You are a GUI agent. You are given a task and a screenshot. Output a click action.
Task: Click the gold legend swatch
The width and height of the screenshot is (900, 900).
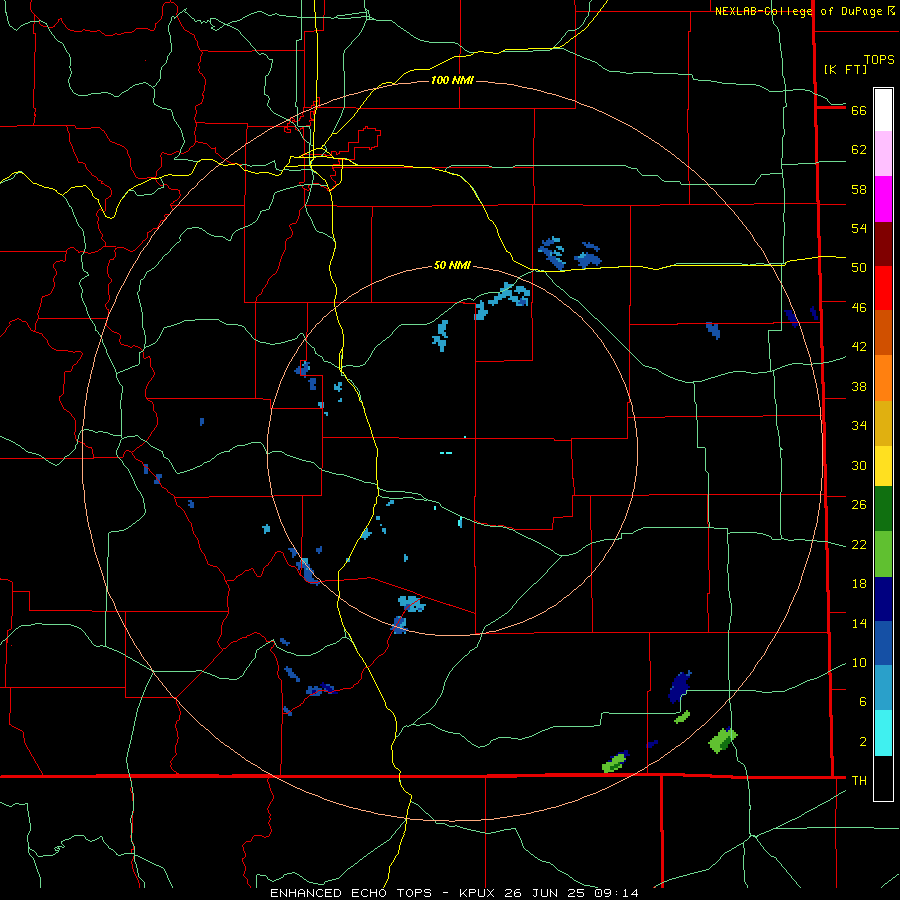click(x=883, y=423)
